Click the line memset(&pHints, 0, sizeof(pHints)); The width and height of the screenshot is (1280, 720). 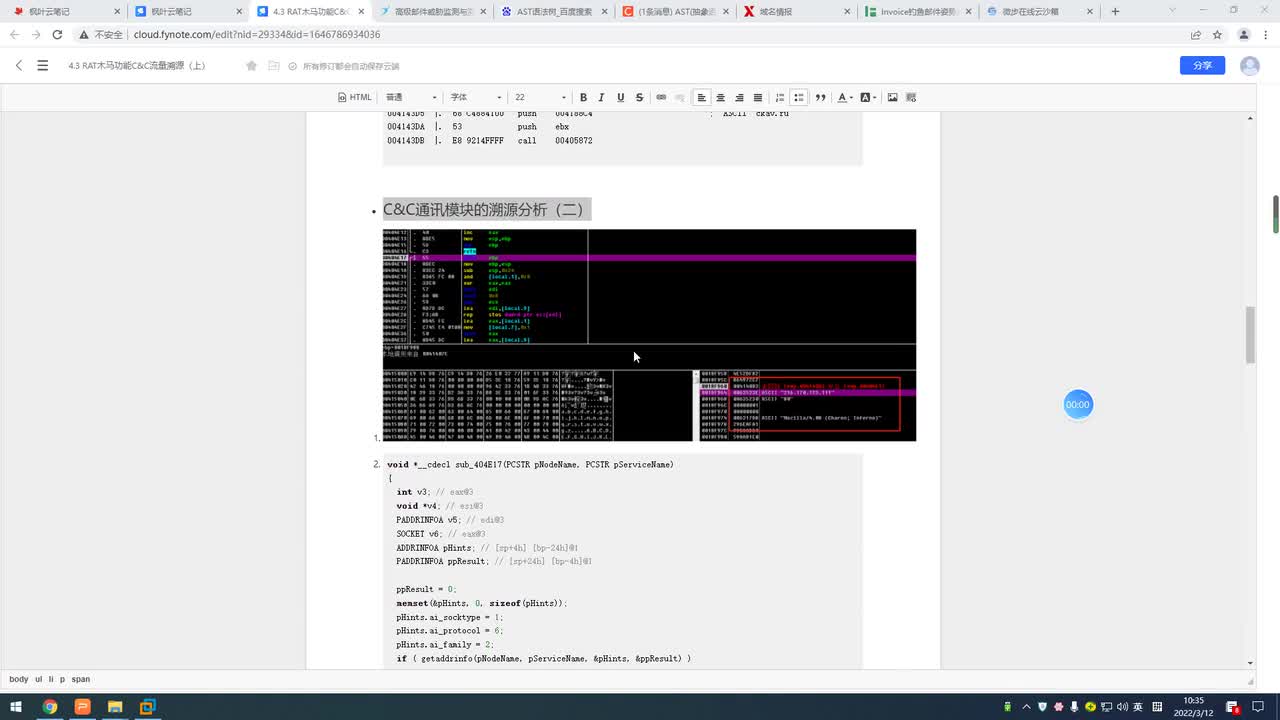point(482,603)
